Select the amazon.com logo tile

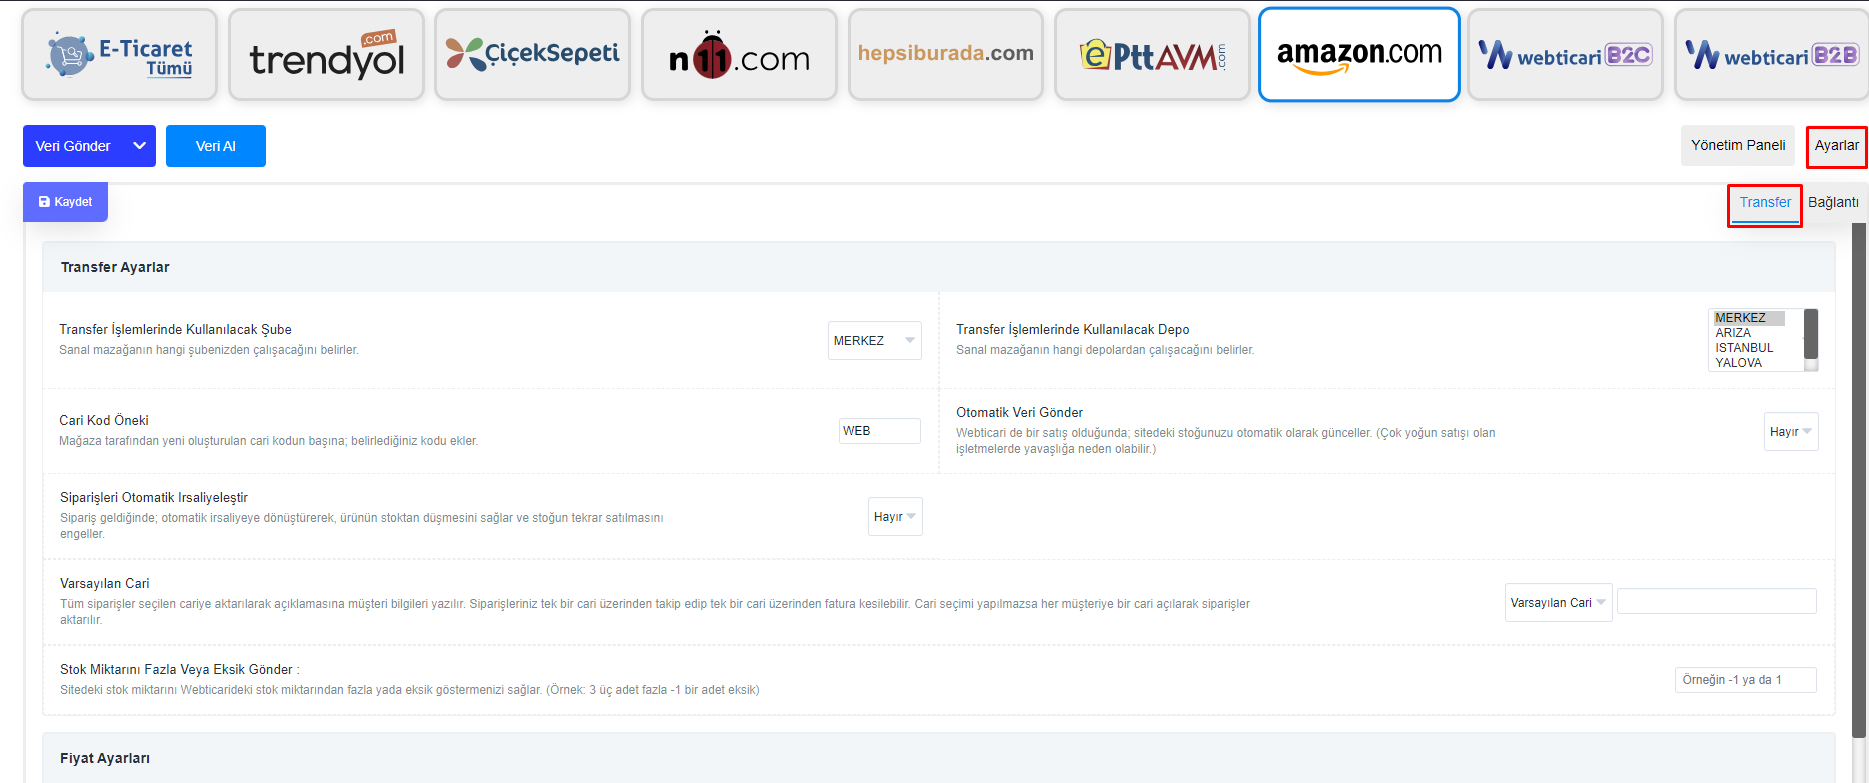click(1359, 55)
